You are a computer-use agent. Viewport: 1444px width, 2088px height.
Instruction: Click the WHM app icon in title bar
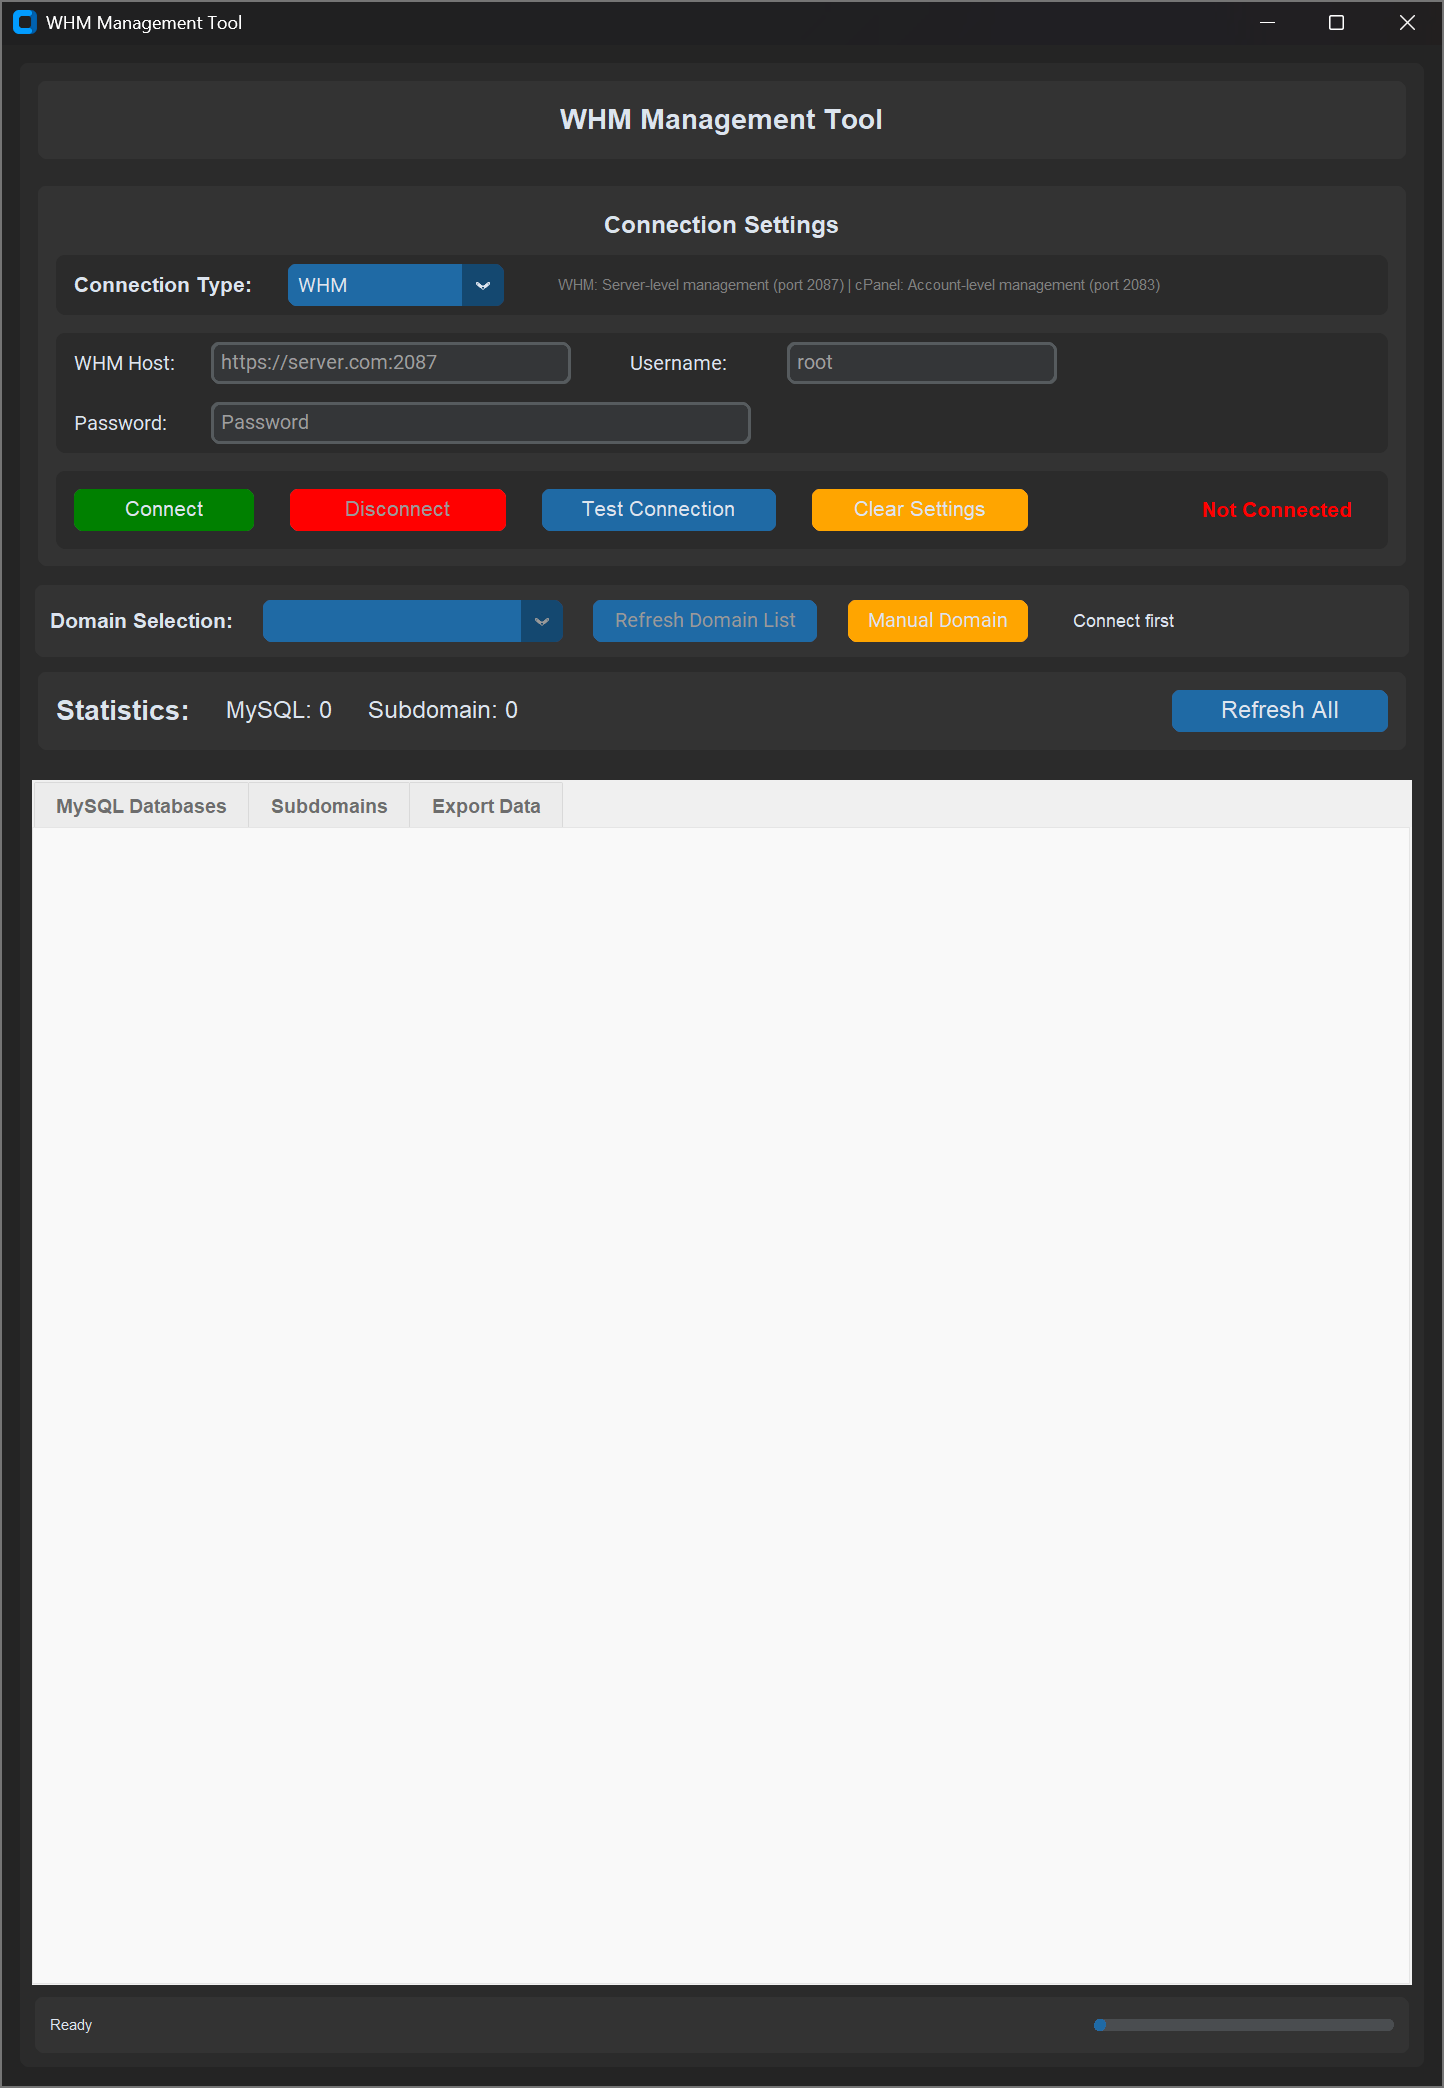[24, 22]
